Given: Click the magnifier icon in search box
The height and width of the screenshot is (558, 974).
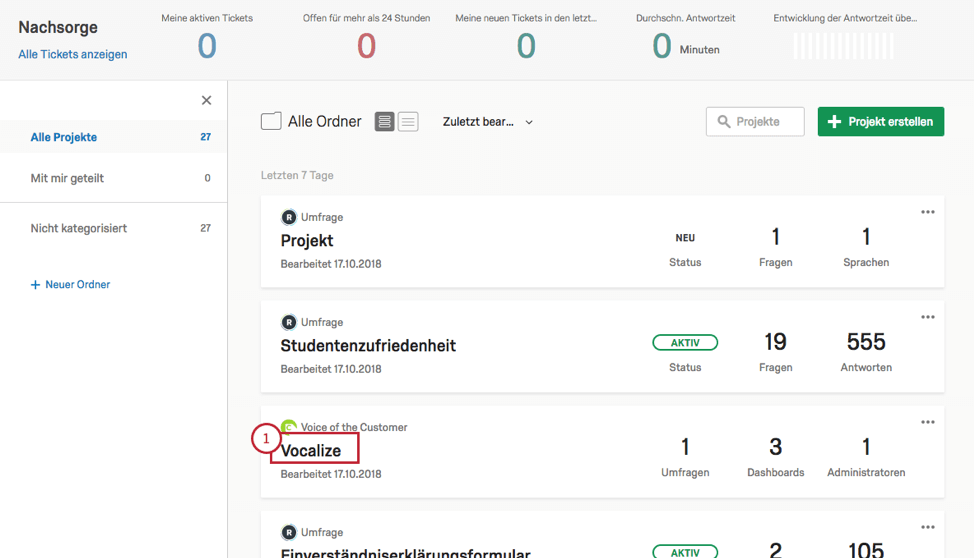Looking at the screenshot, I should click(724, 121).
